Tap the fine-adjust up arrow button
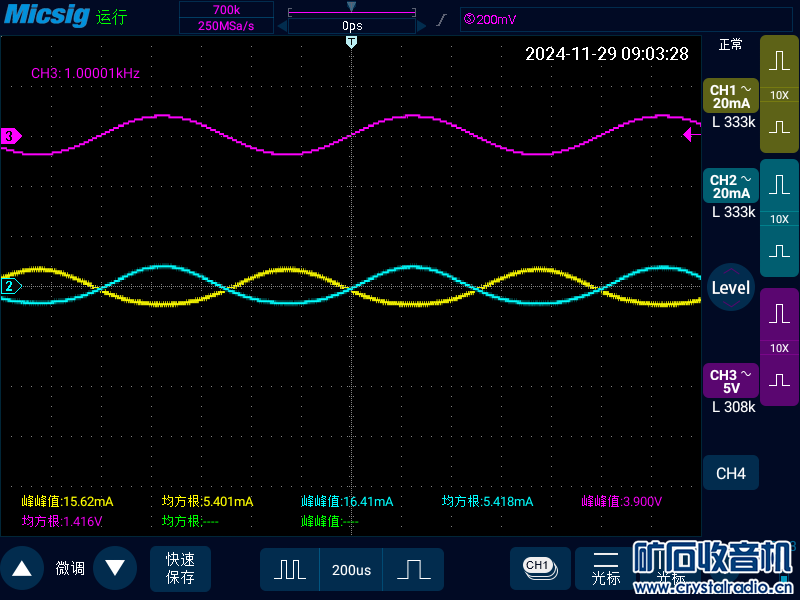 coord(22,568)
